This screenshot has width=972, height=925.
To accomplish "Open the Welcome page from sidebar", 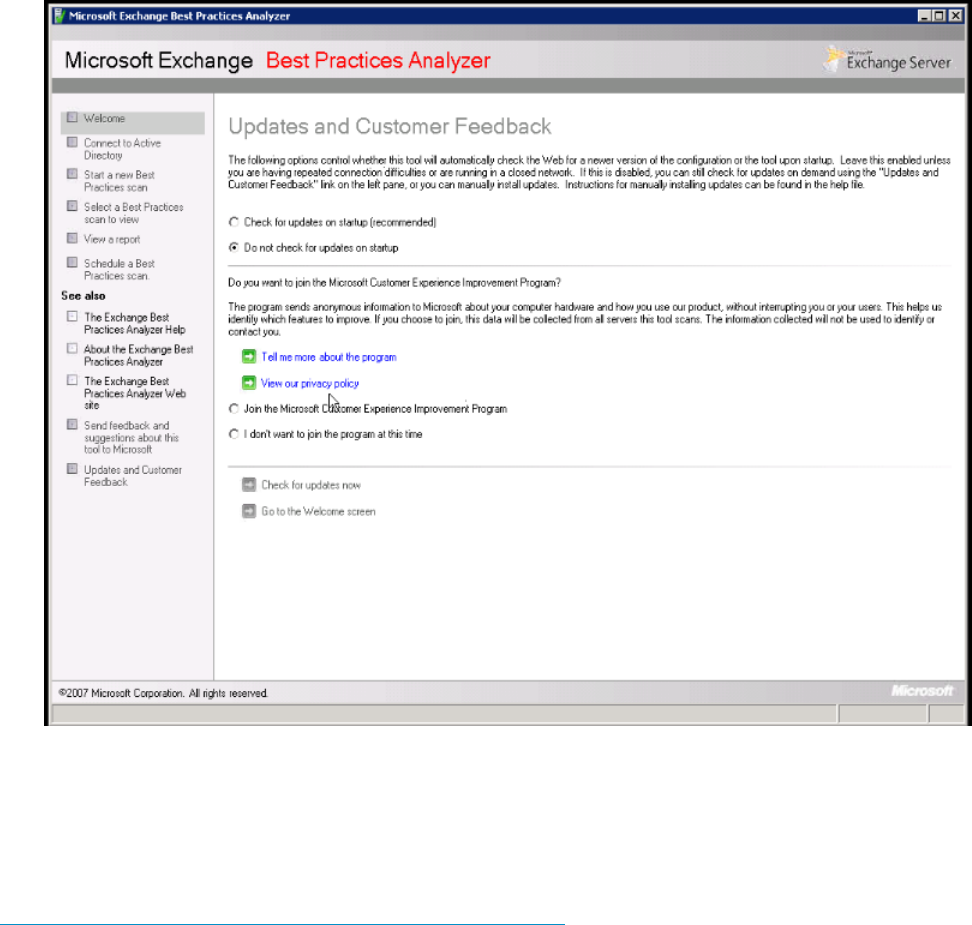I will [104, 118].
